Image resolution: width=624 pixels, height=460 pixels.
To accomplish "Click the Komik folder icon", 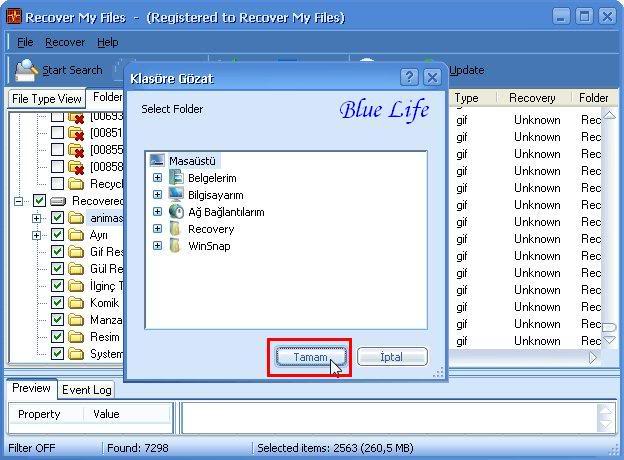I will (76, 303).
